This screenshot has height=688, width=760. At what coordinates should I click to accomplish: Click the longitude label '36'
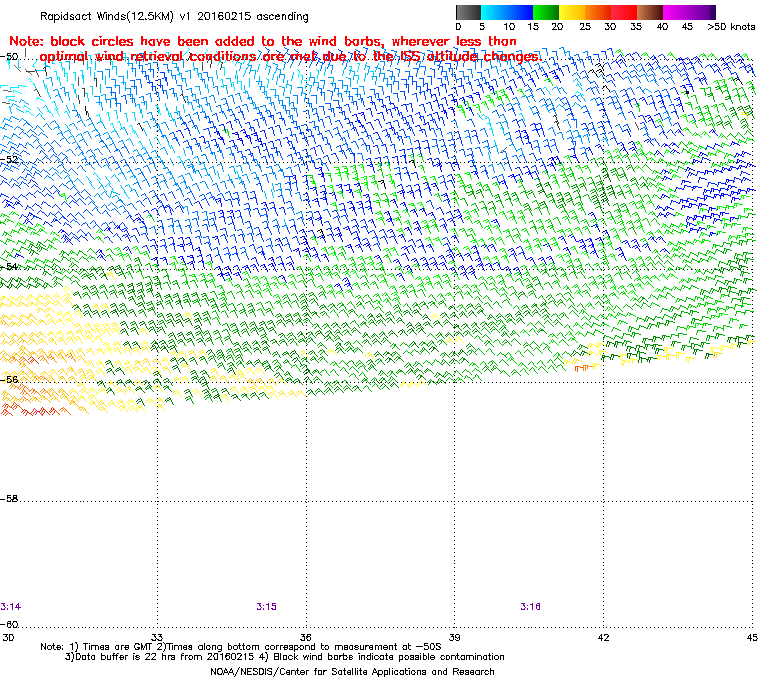[306, 637]
